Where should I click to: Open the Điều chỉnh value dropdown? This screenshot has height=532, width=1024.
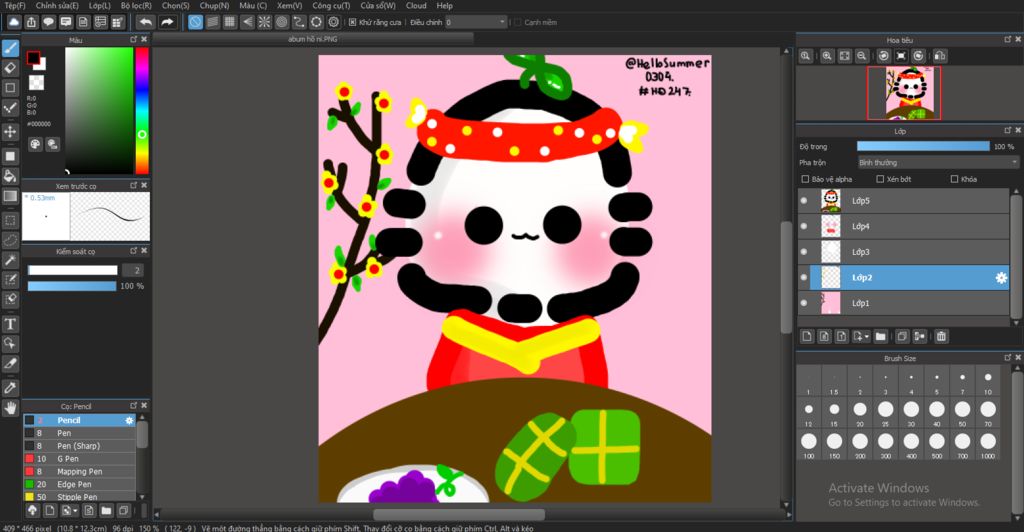click(476, 22)
